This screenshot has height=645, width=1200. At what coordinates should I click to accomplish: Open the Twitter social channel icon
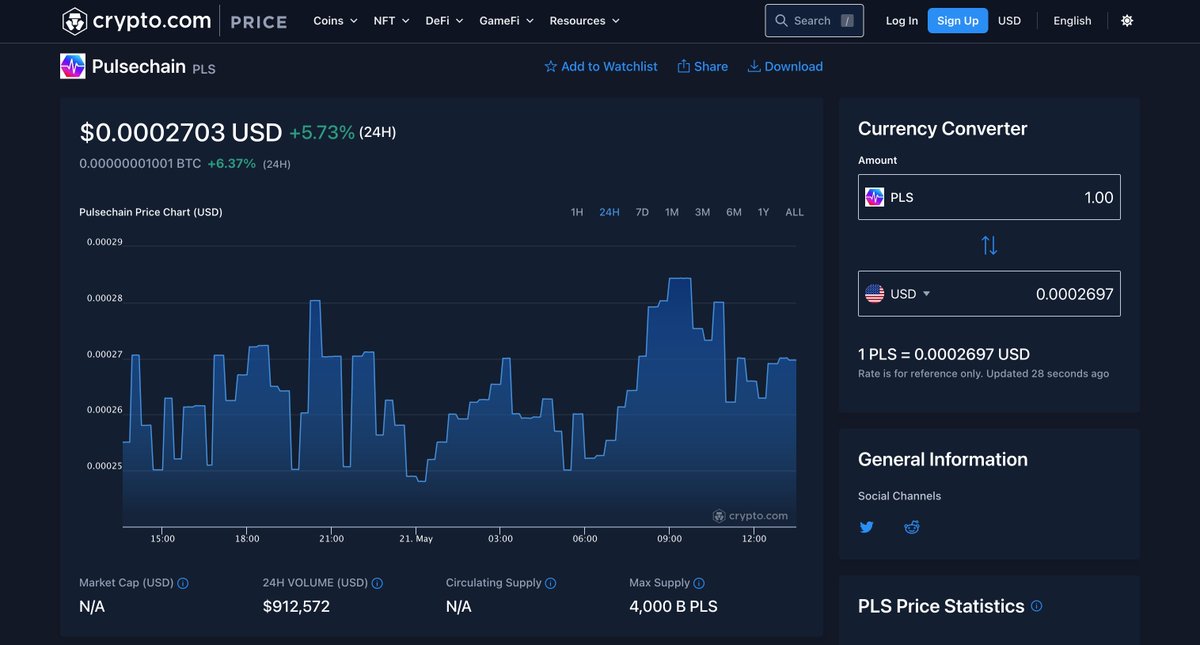[x=867, y=527]
